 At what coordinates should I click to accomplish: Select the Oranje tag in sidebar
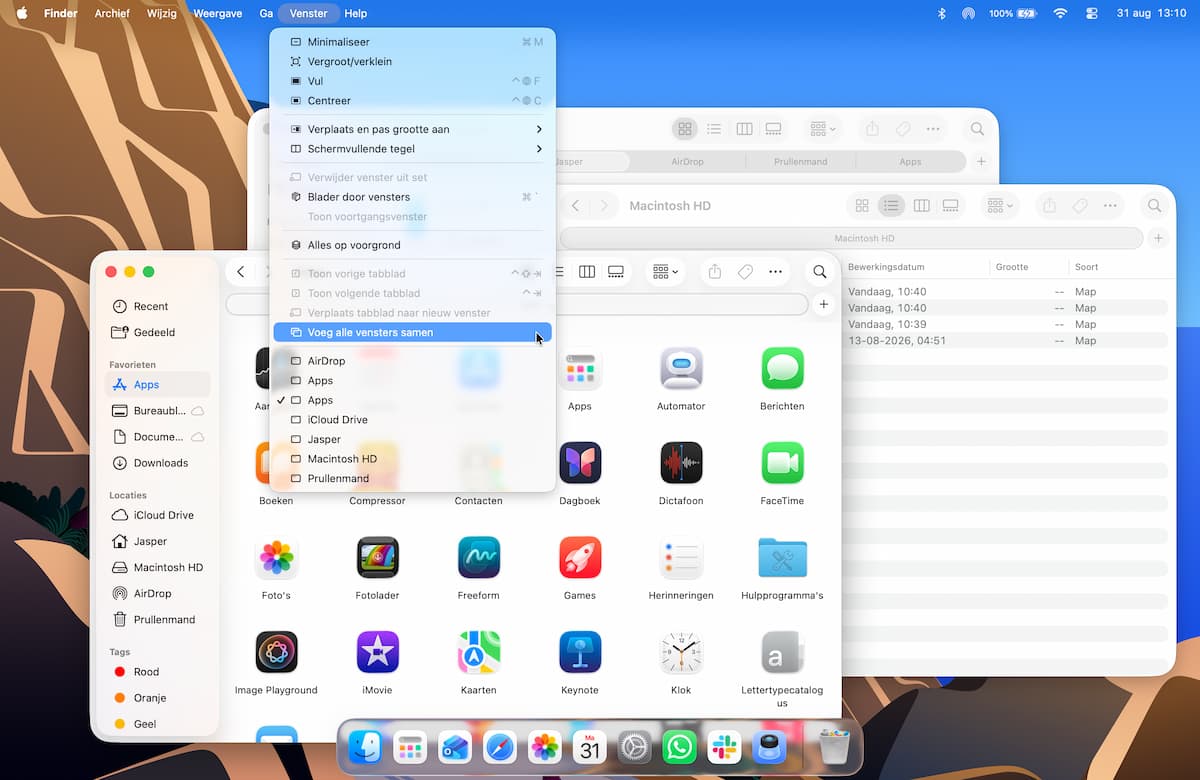(x=158, y=698)
